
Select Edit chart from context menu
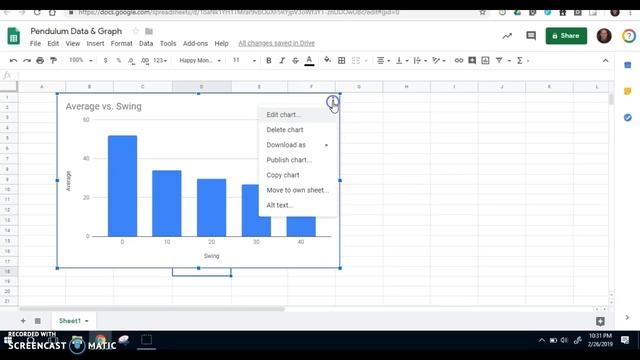(x=297, y=115)
